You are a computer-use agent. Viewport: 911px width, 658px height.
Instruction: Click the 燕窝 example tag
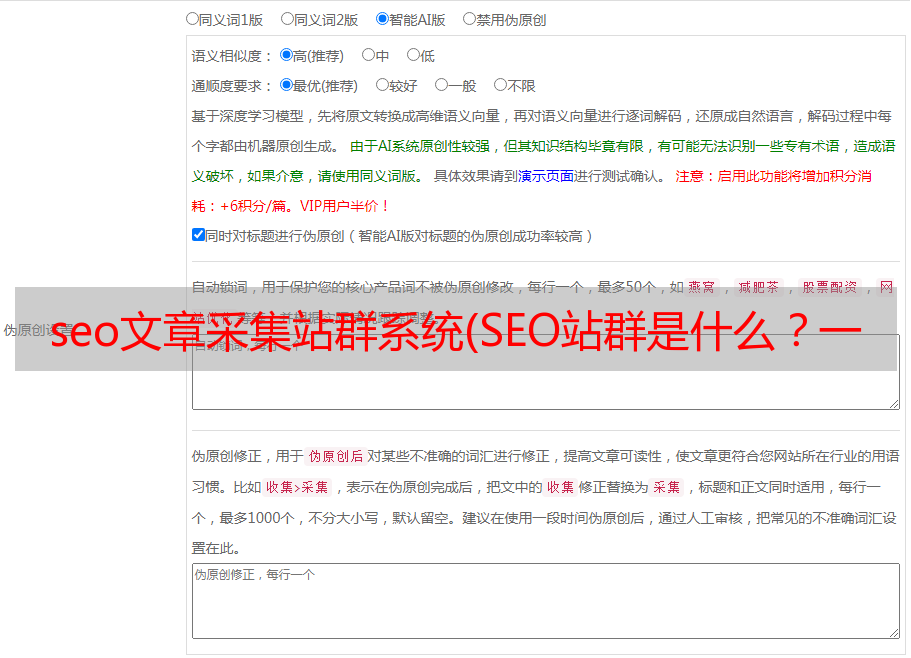[701, 287]
